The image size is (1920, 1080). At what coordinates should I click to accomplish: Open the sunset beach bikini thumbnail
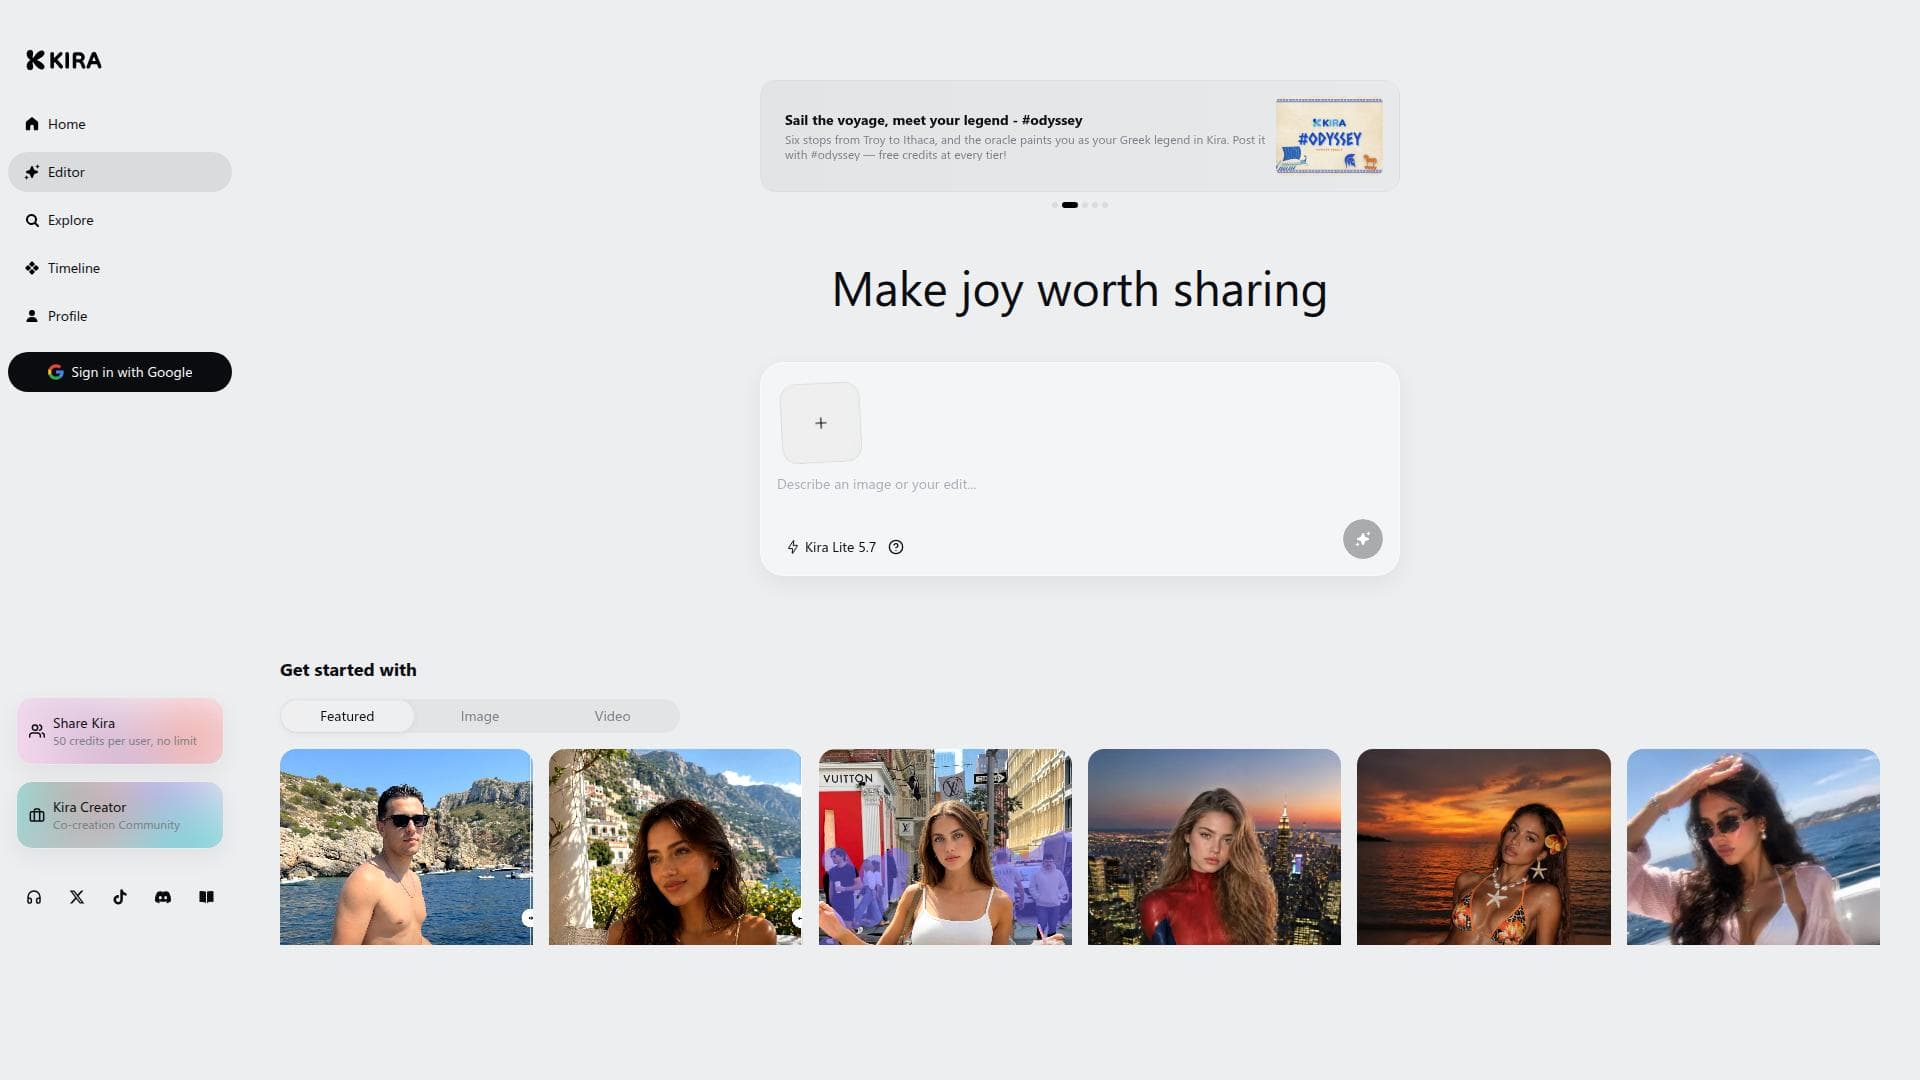[1484, 847]
